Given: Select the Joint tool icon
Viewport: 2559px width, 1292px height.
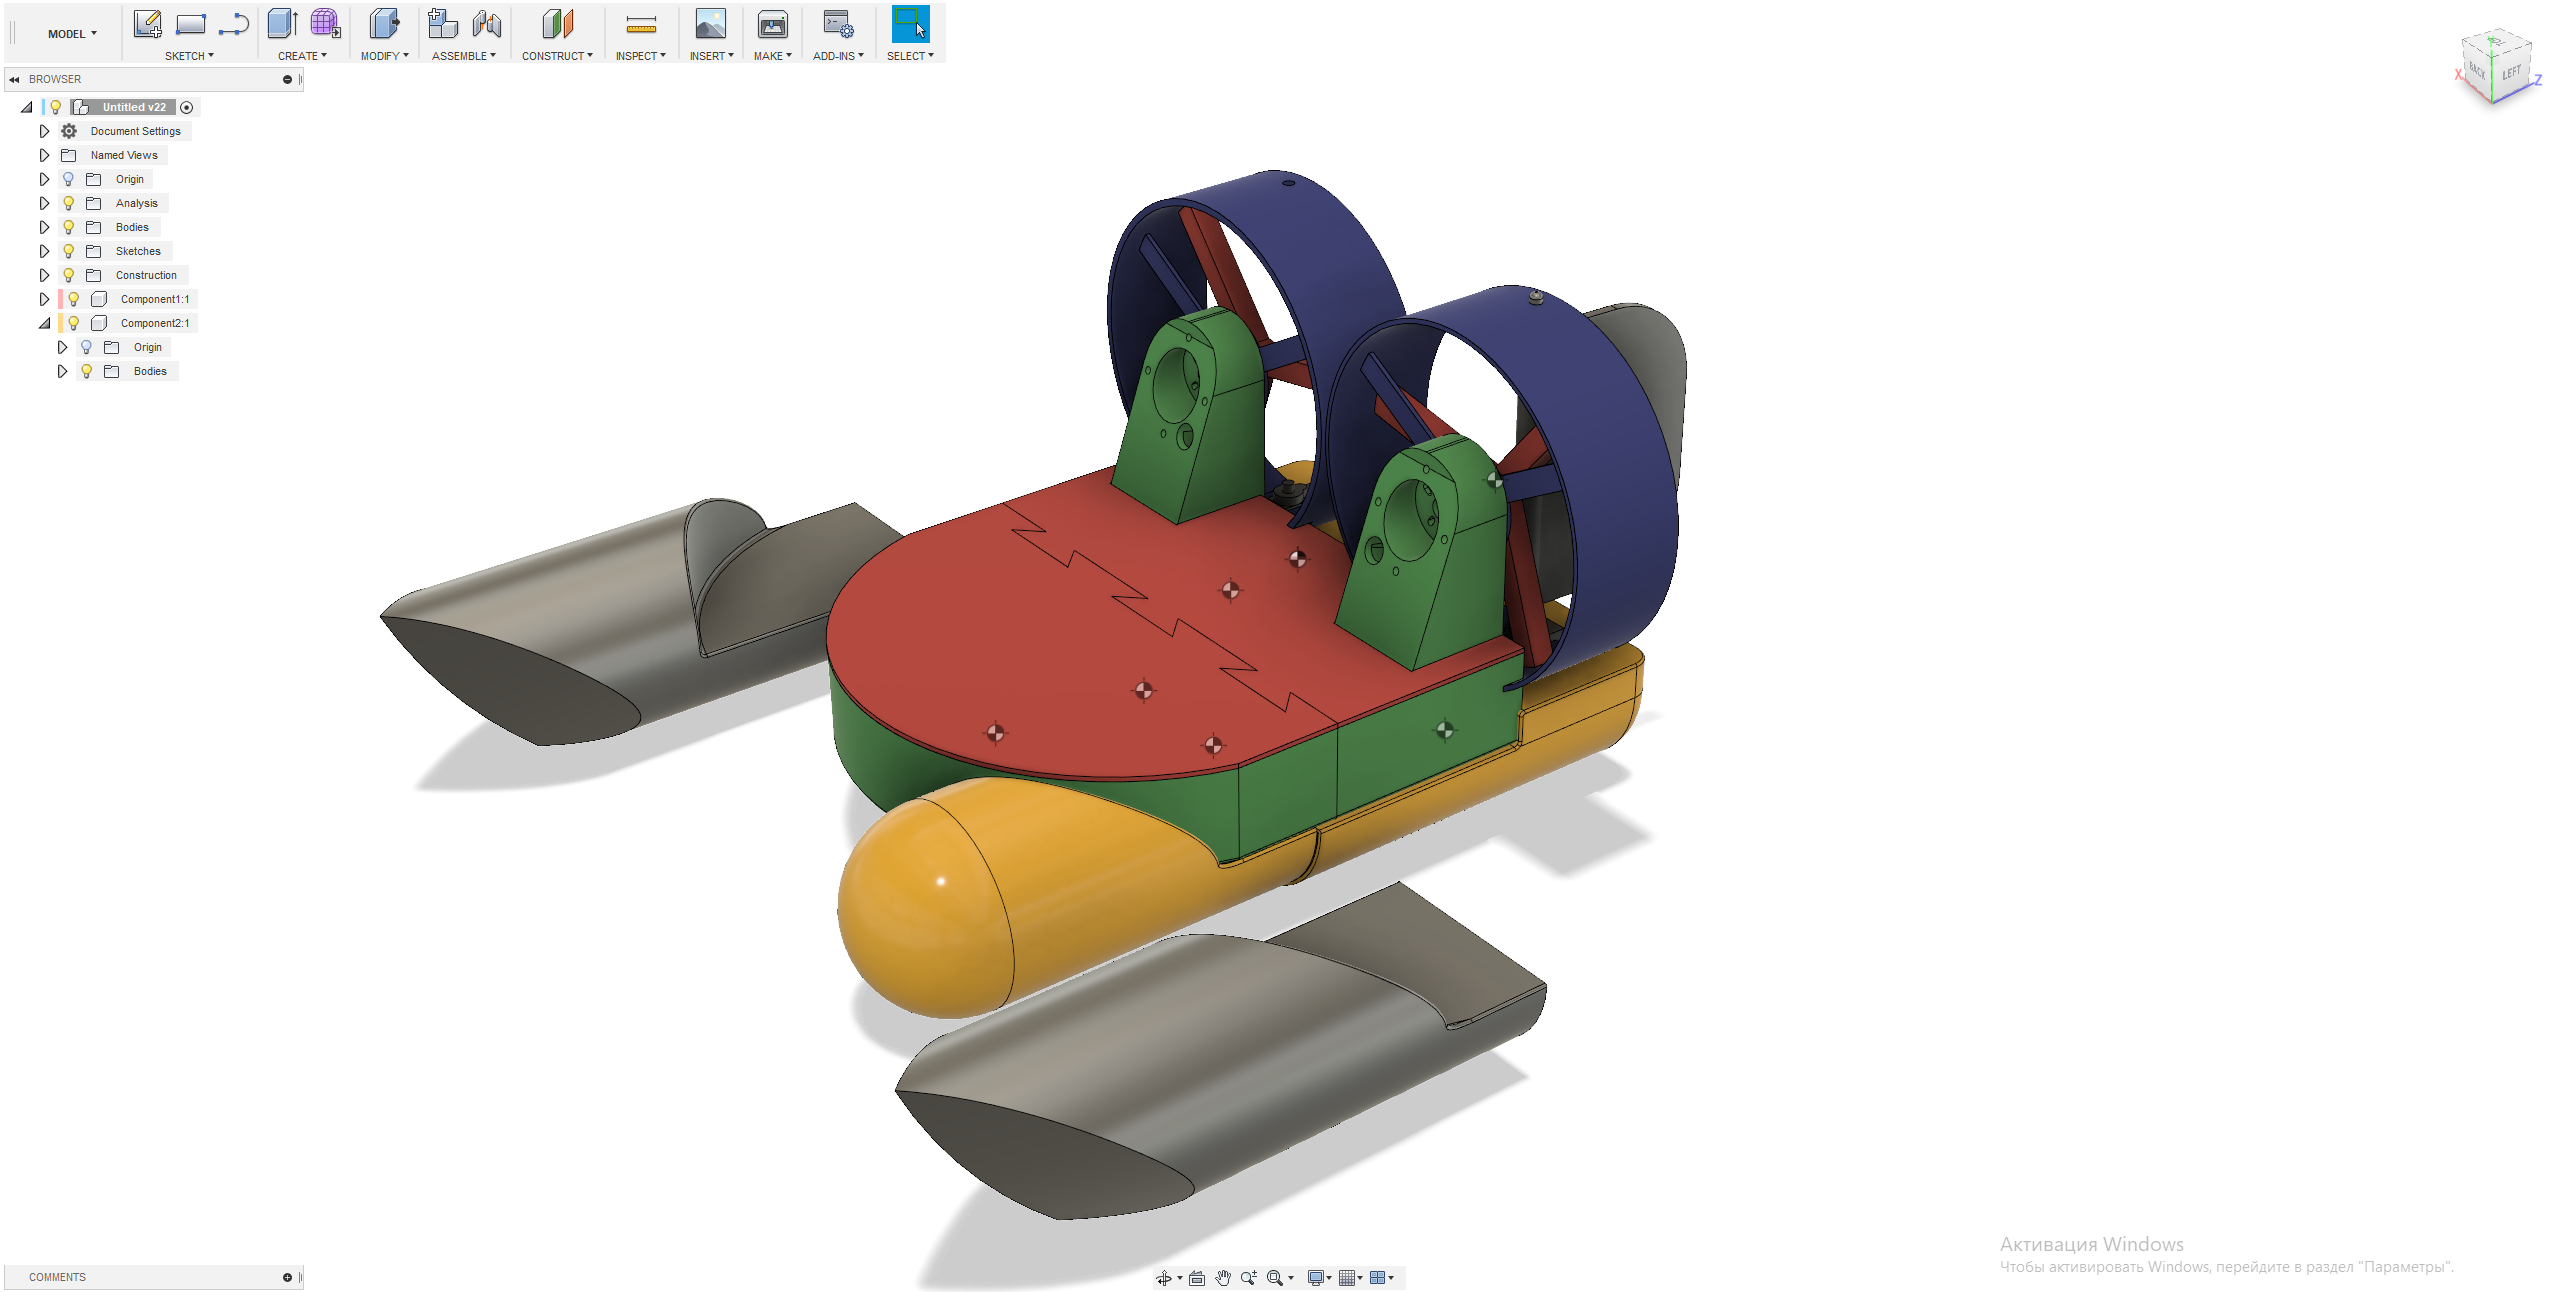Looking at the screenshot, I should pyautogui.click(x=487, y=24).
